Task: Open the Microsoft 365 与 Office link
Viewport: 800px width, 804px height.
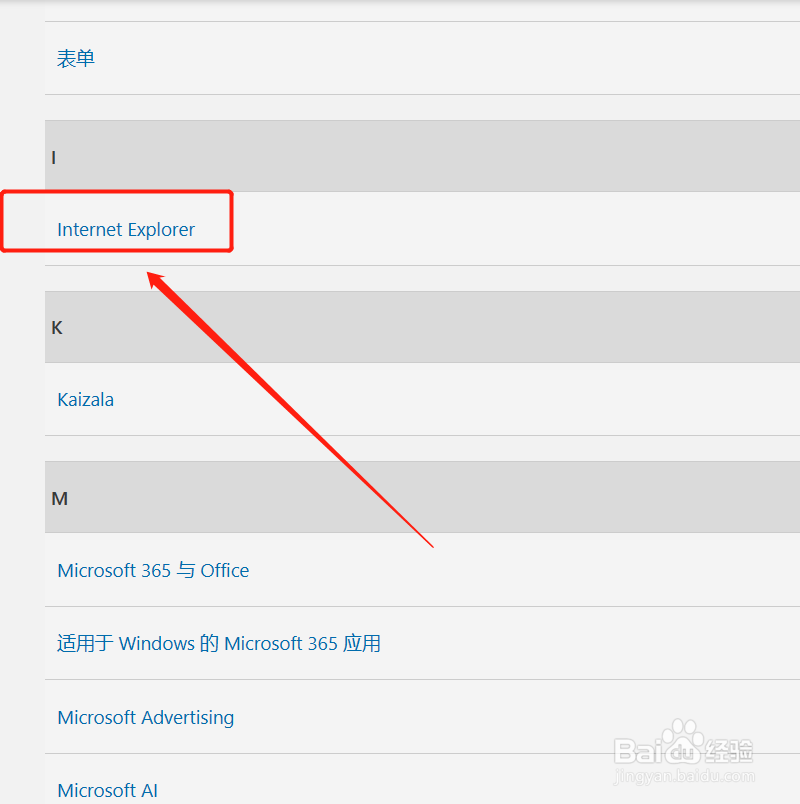Action: coord(153,570)
